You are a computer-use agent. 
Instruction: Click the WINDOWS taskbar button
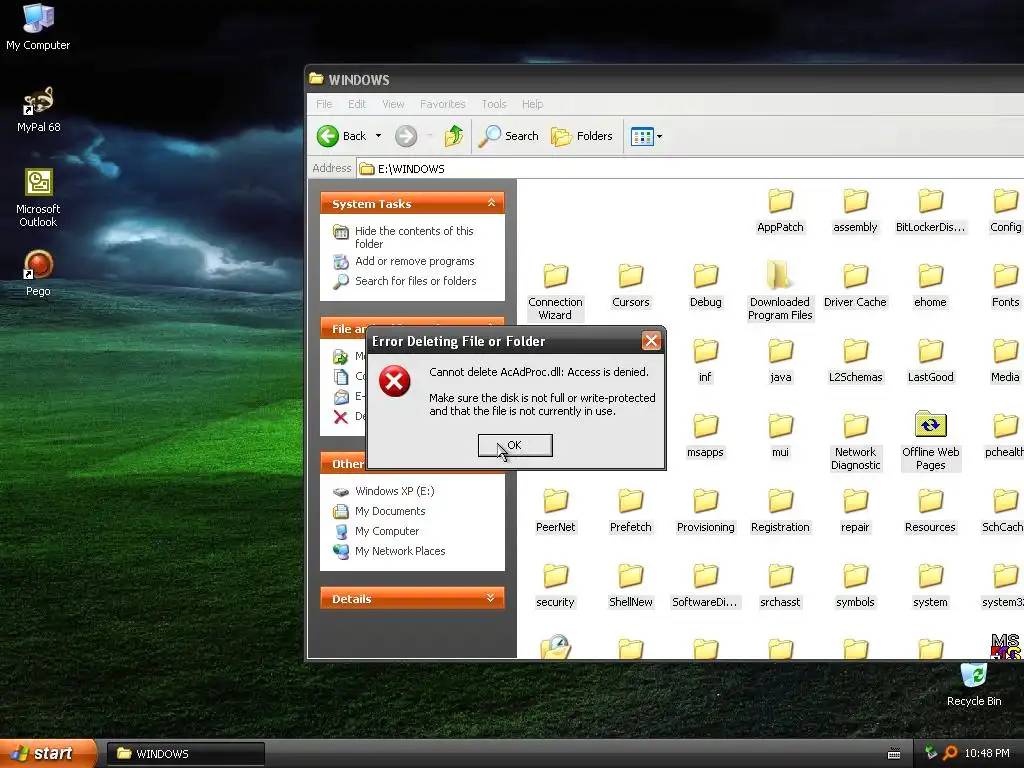(x=185, y=754)
